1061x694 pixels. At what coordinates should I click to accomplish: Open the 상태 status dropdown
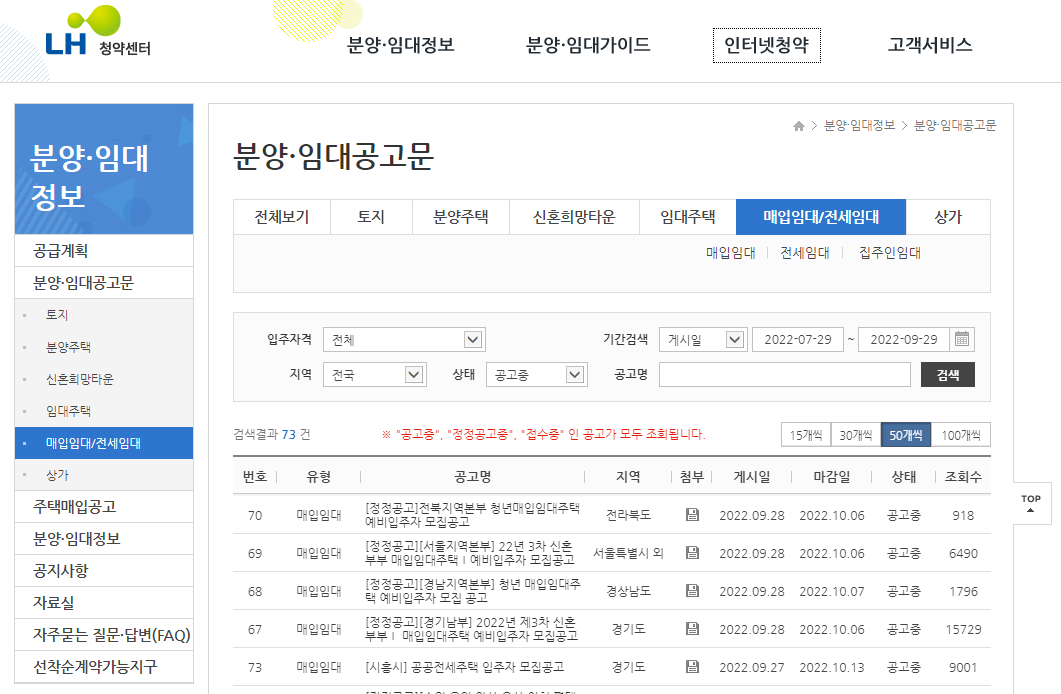tap(536, 374)
